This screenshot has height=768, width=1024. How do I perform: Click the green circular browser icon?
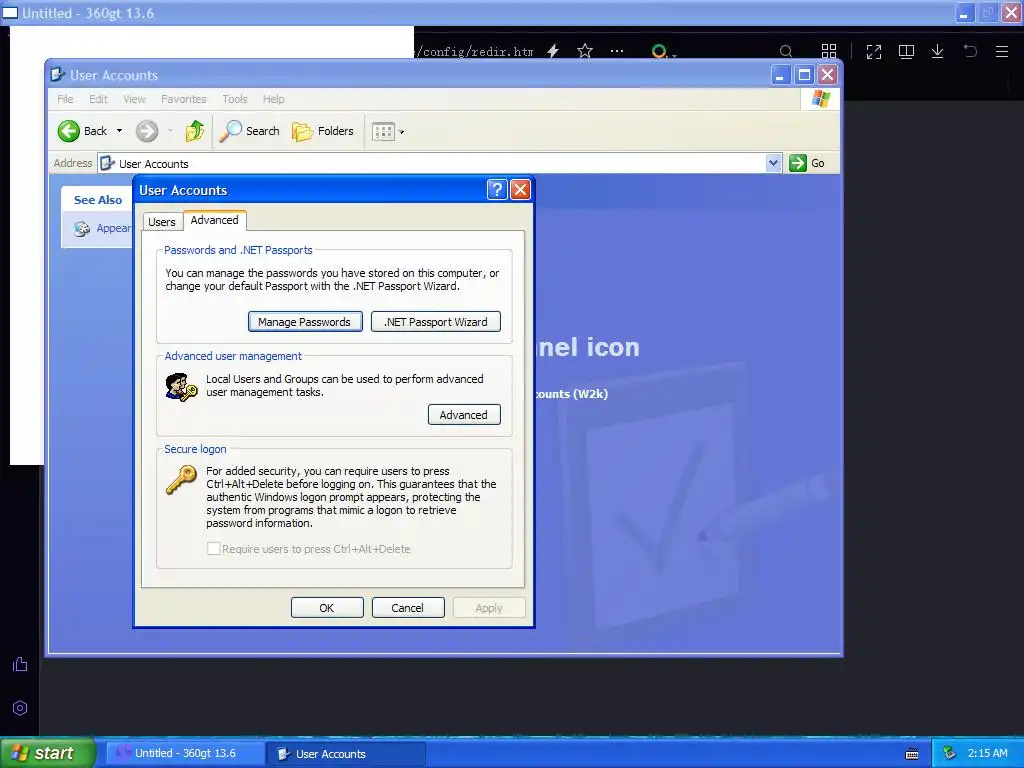point(660,51)
